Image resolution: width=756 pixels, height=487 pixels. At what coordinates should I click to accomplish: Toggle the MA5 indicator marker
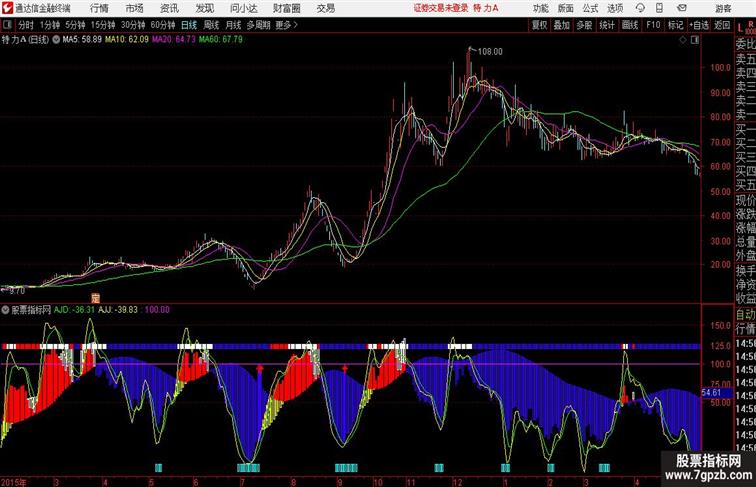click(x=57, y=40)
